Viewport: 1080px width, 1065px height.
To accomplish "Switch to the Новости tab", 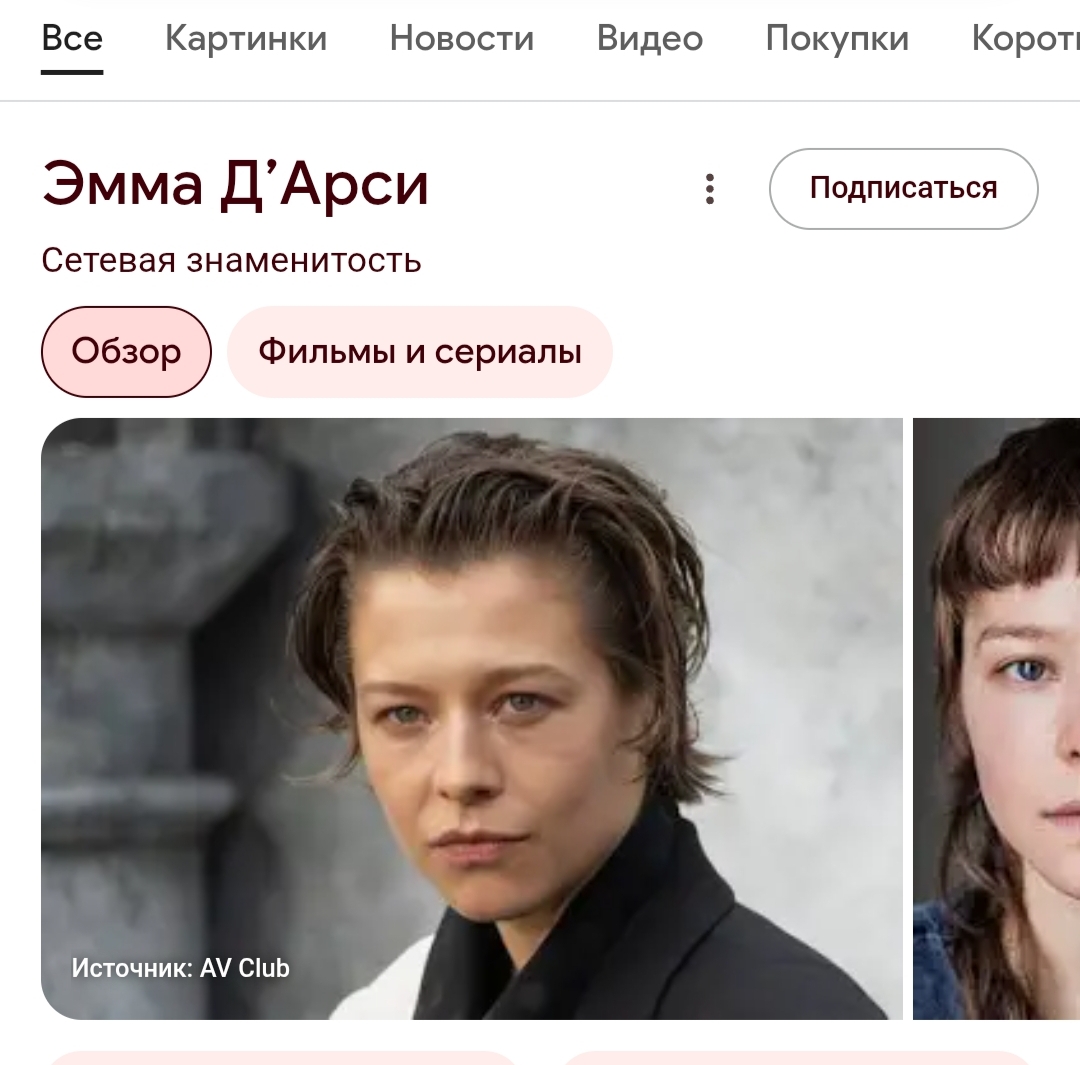I will tap(461, 38).
